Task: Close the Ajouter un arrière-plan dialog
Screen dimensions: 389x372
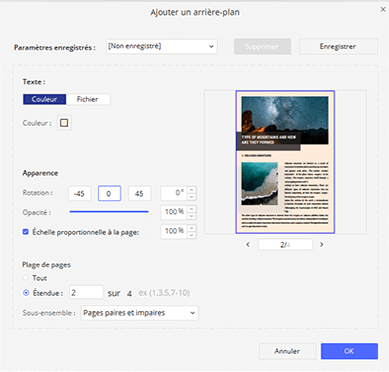Action: (383, 10)
